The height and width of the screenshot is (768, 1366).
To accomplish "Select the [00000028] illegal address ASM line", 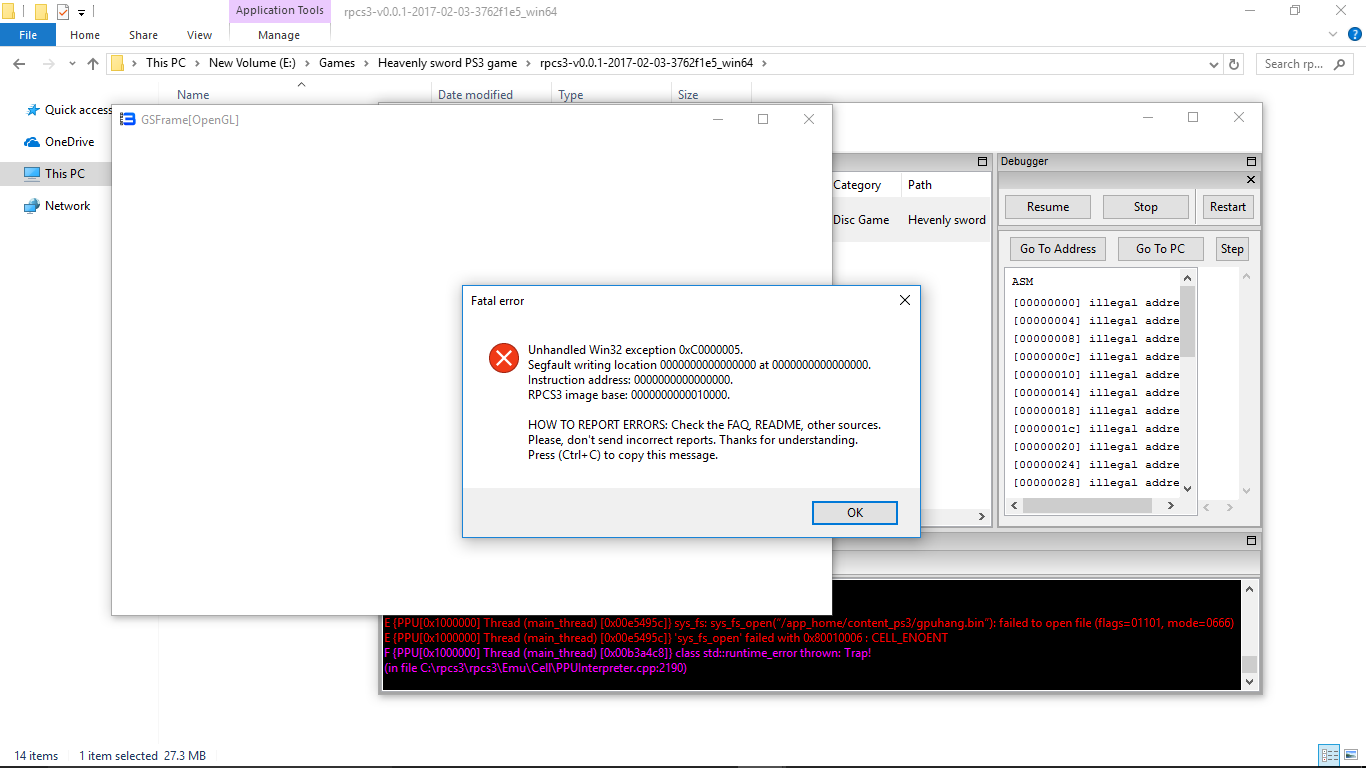I will pyautogui.click(x=1095, y=483).
